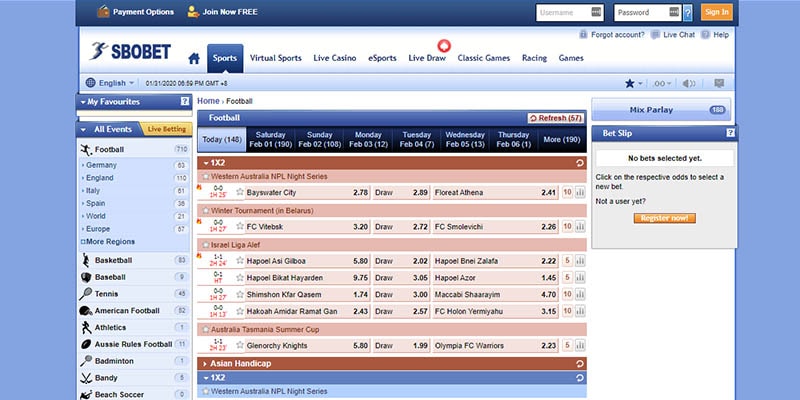This screenshot has height=400, width=800.
Task: Go to the home icon in navigation
Action: click(x=194, y=59)
